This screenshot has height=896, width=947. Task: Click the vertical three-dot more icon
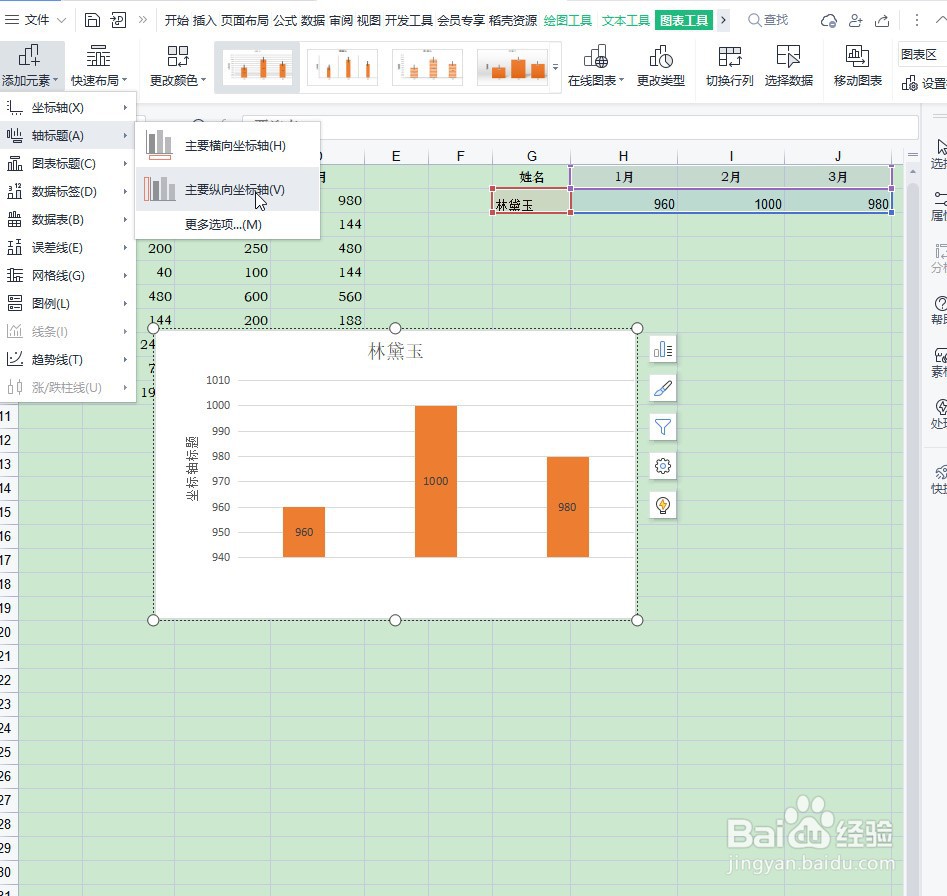pyautogui.click(x=916, y=21)
